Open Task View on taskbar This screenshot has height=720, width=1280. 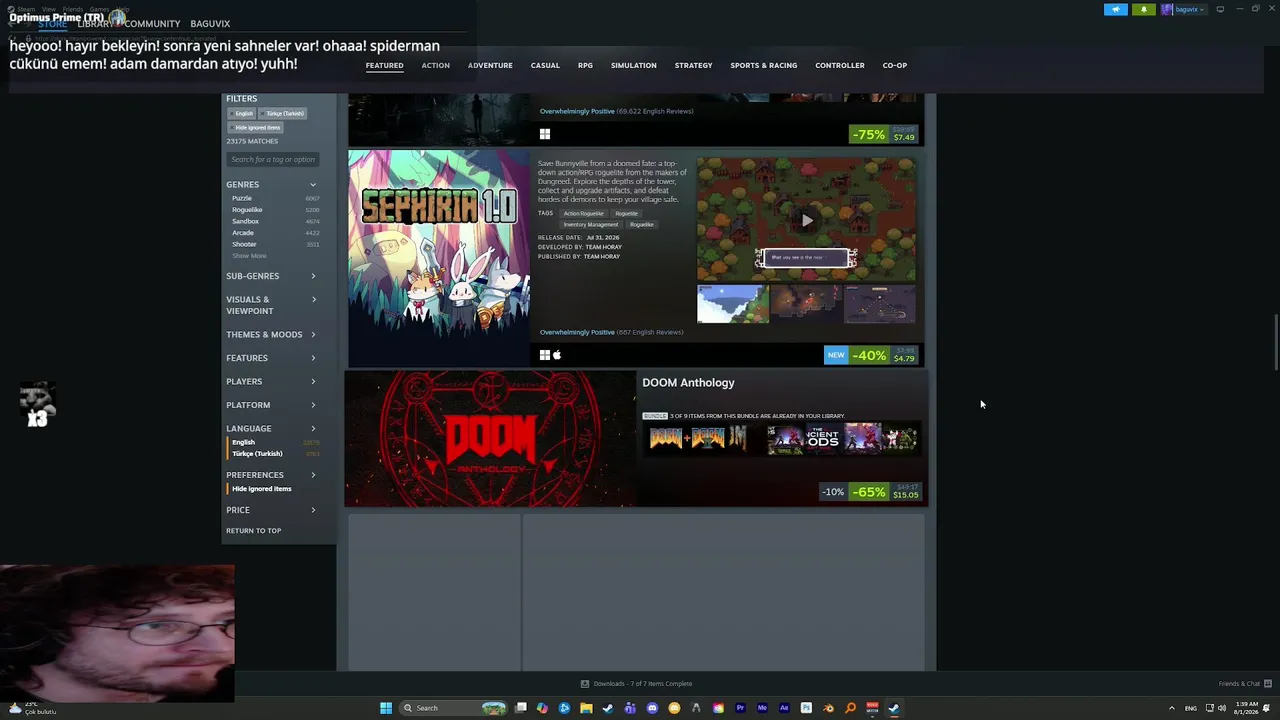point(520,708)
